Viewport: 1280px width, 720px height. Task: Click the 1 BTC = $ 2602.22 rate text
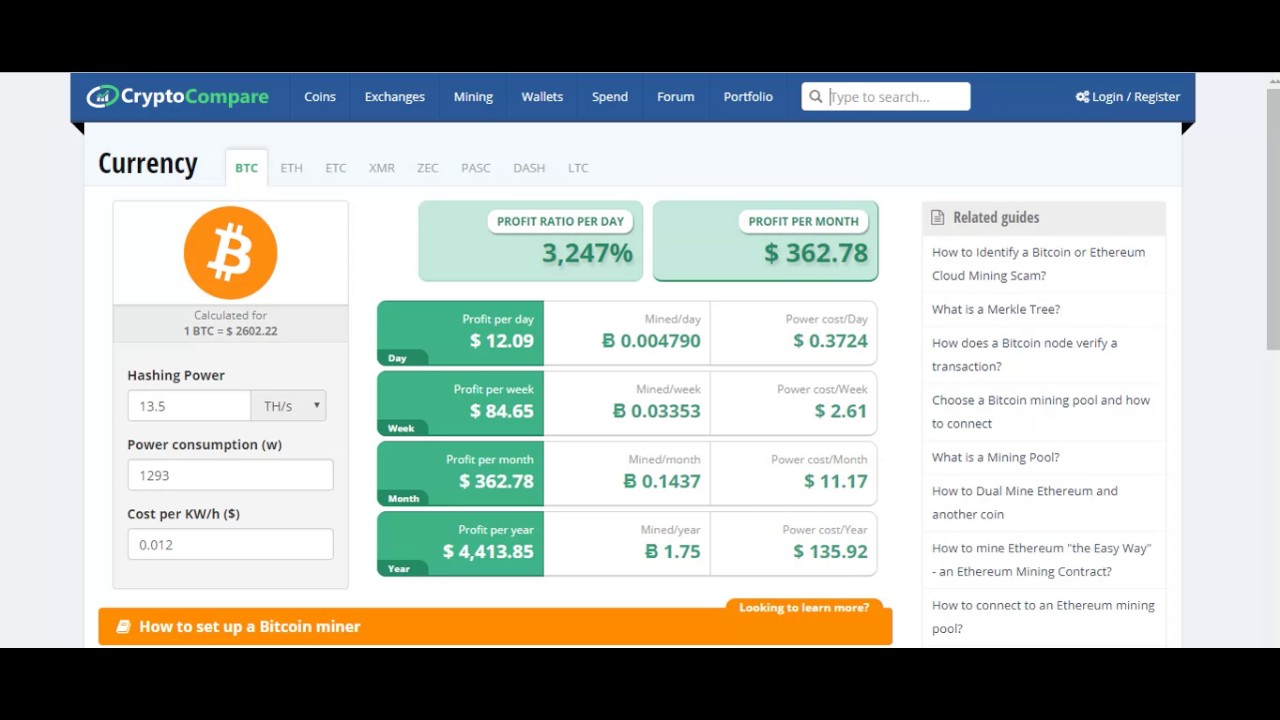(230, 331)
